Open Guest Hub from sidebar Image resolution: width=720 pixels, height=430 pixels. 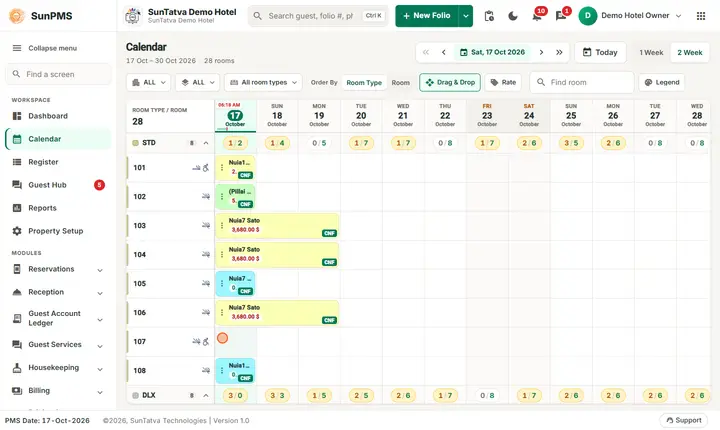58,185
